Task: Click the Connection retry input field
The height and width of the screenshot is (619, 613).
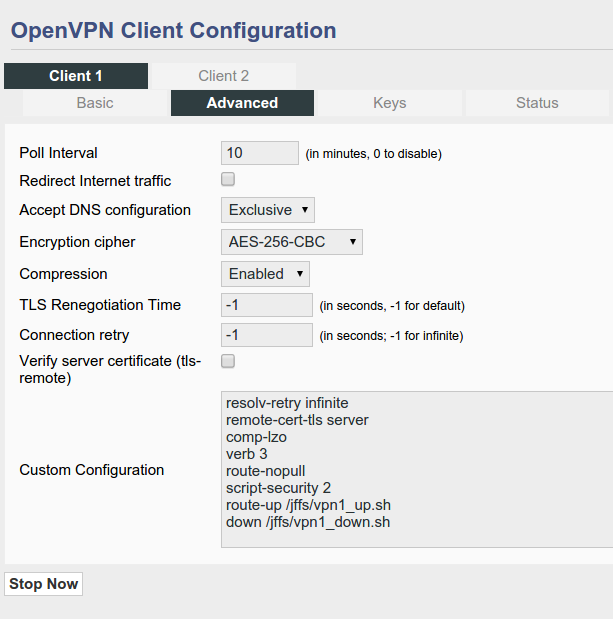Action: point(267,335)
